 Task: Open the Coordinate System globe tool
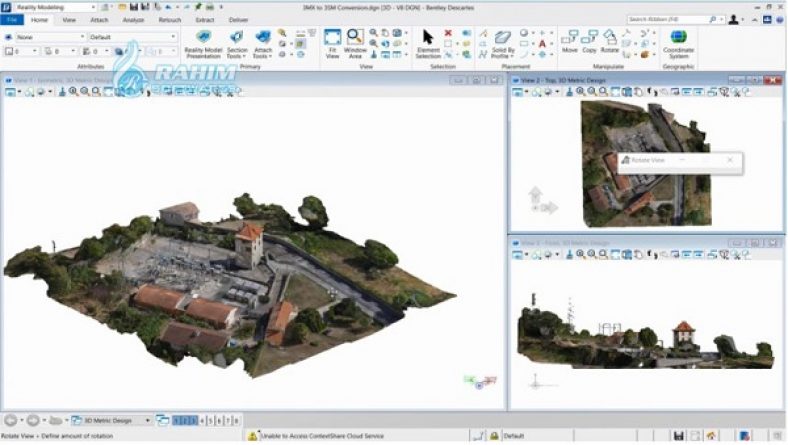(678, 42)
